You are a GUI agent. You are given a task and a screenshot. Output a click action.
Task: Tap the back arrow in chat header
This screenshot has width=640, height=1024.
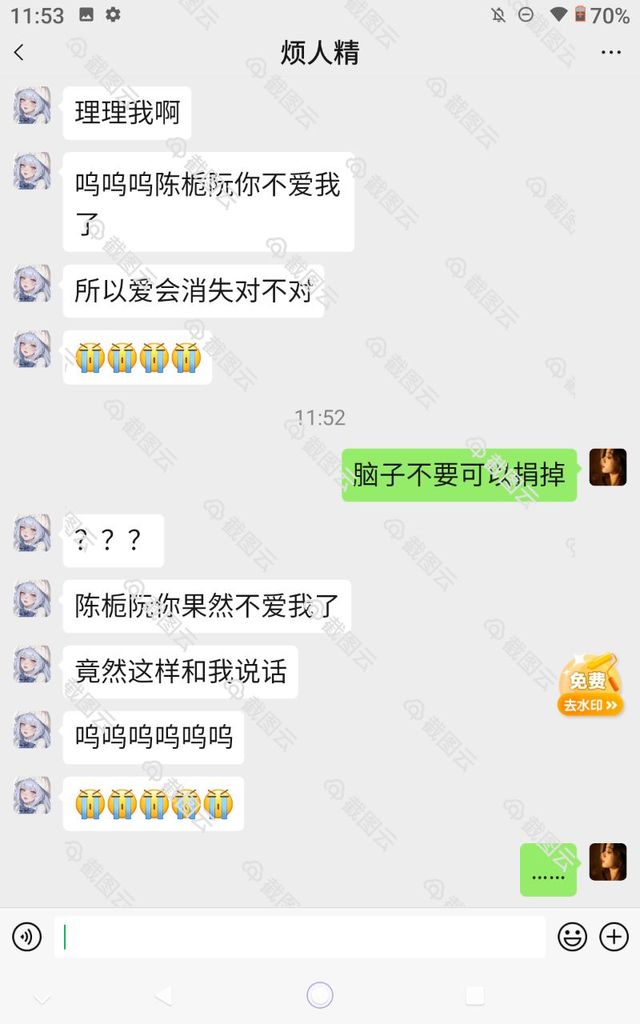coord(19,52)
